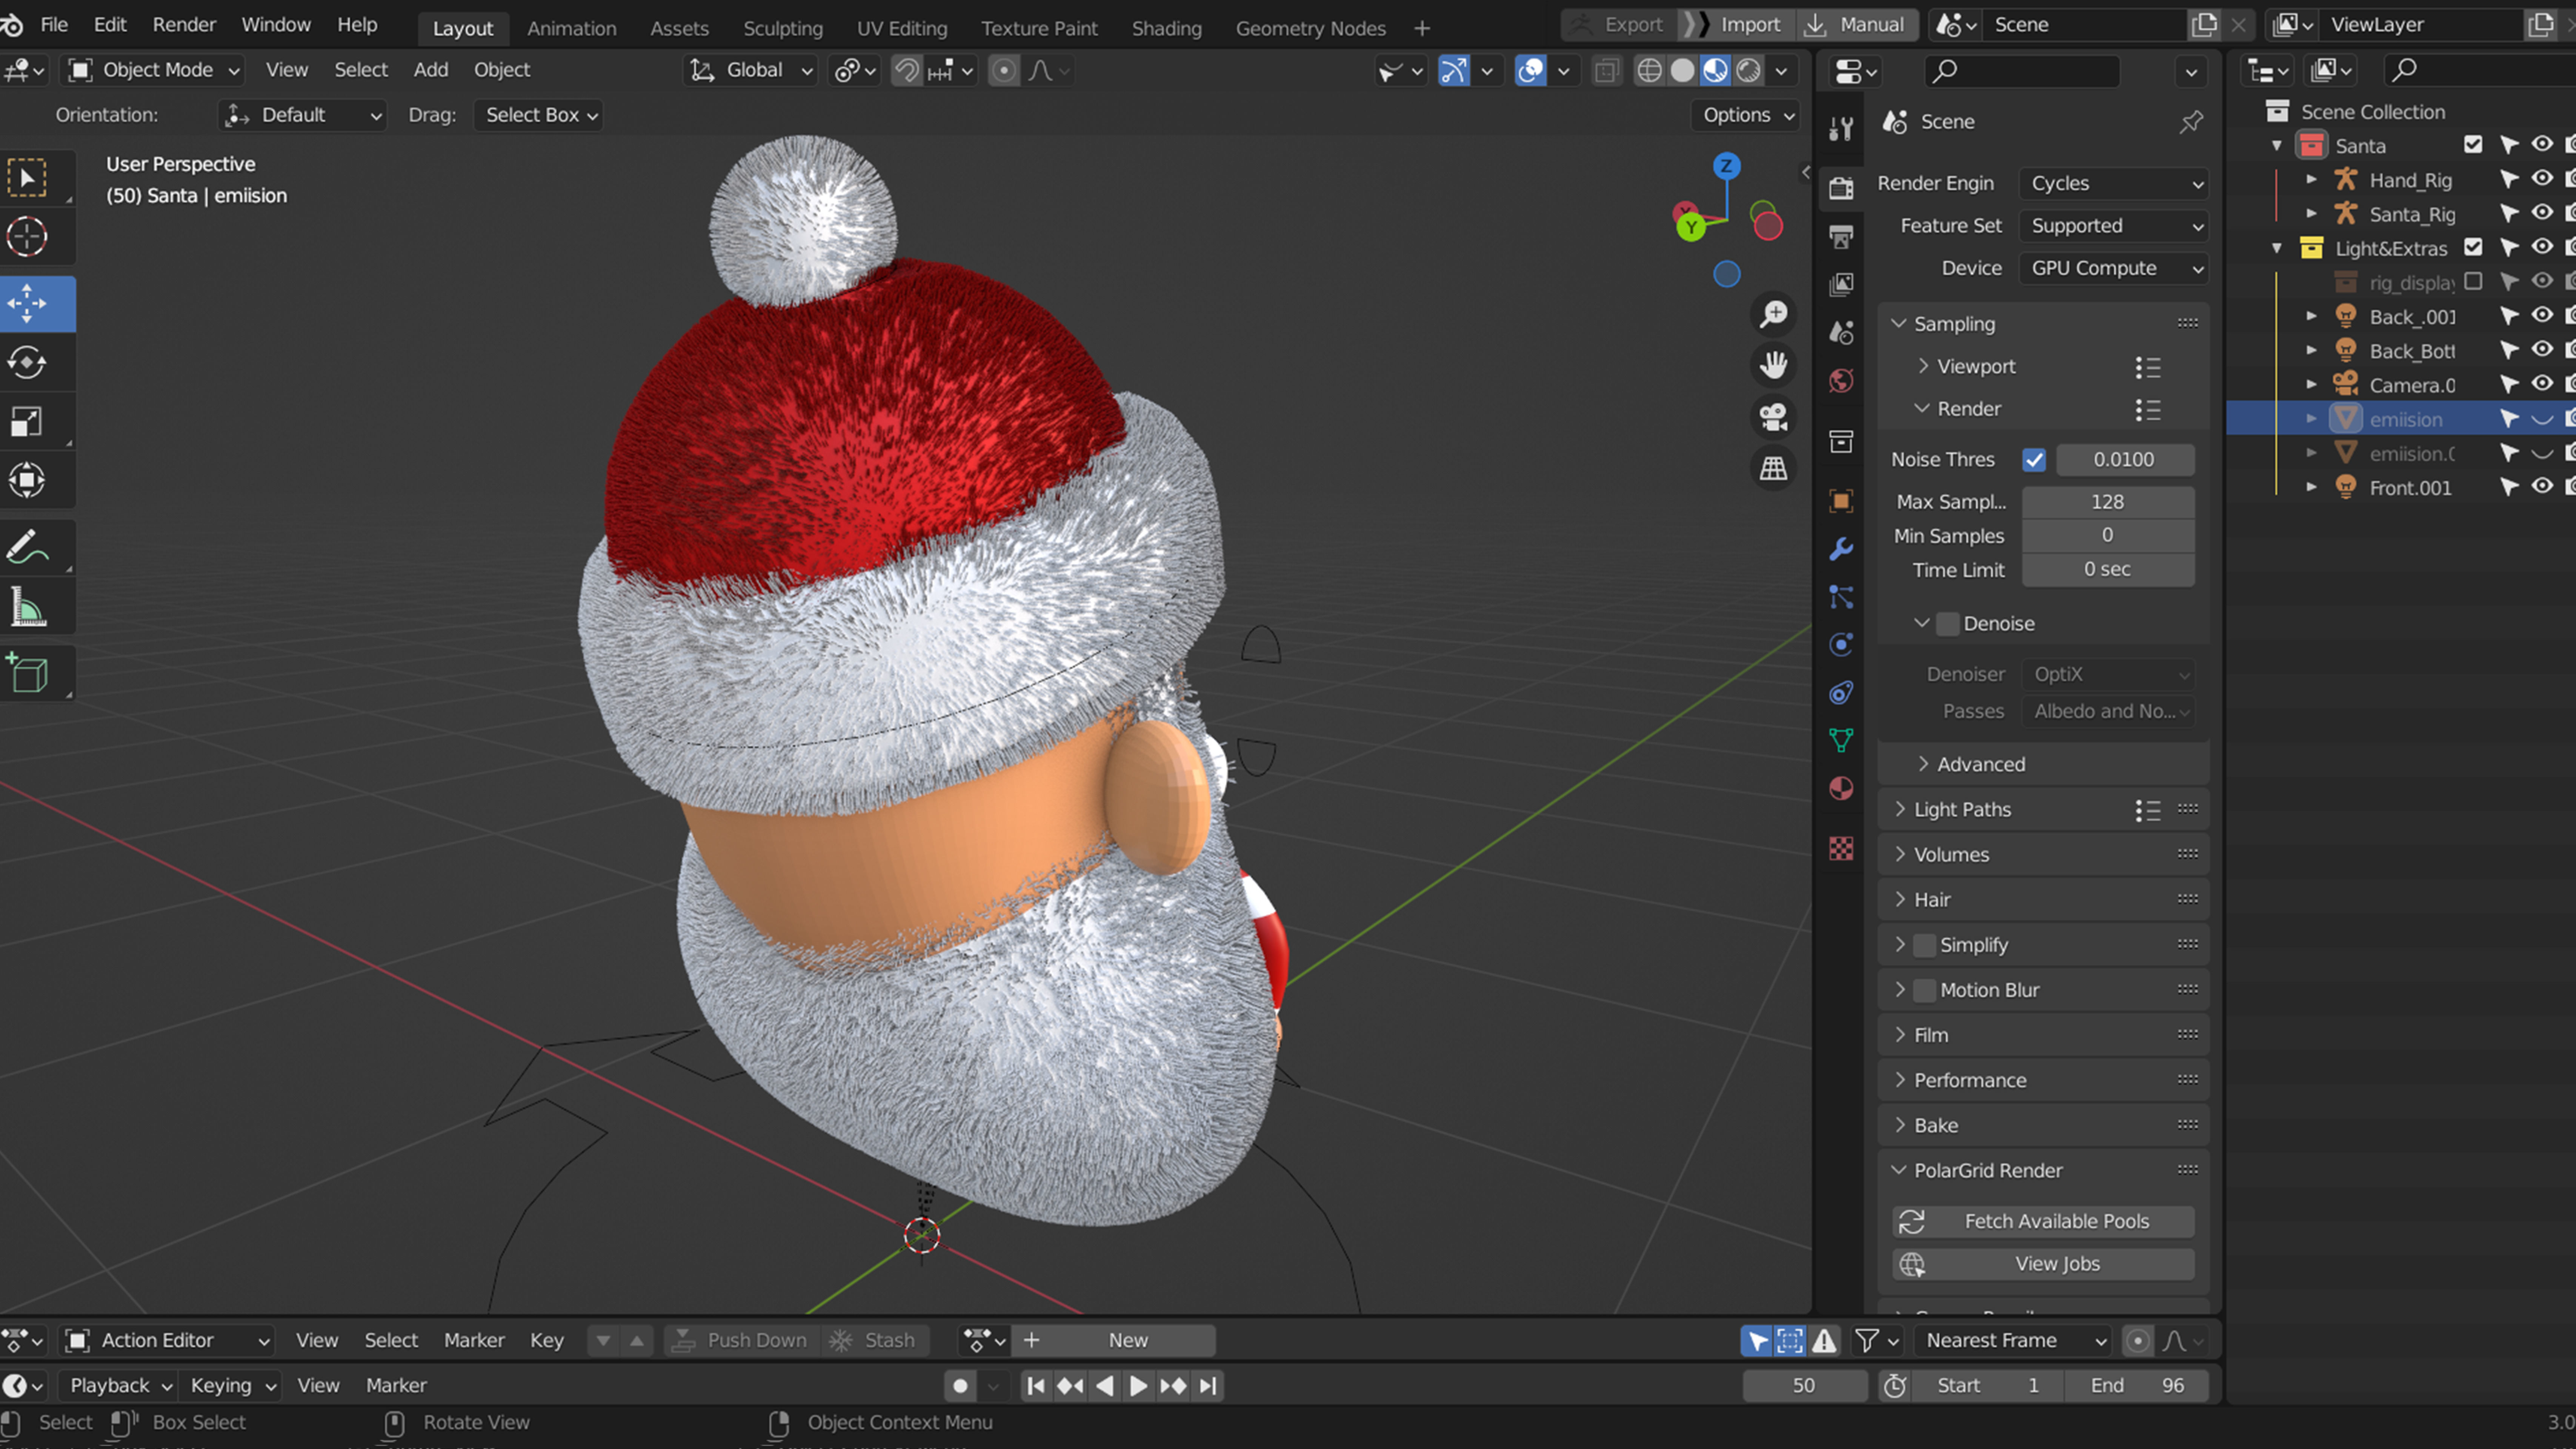Viewport: 2576px width, 1449px height.
Task: Select the Annotate tool
Action: tap(27, 548)
